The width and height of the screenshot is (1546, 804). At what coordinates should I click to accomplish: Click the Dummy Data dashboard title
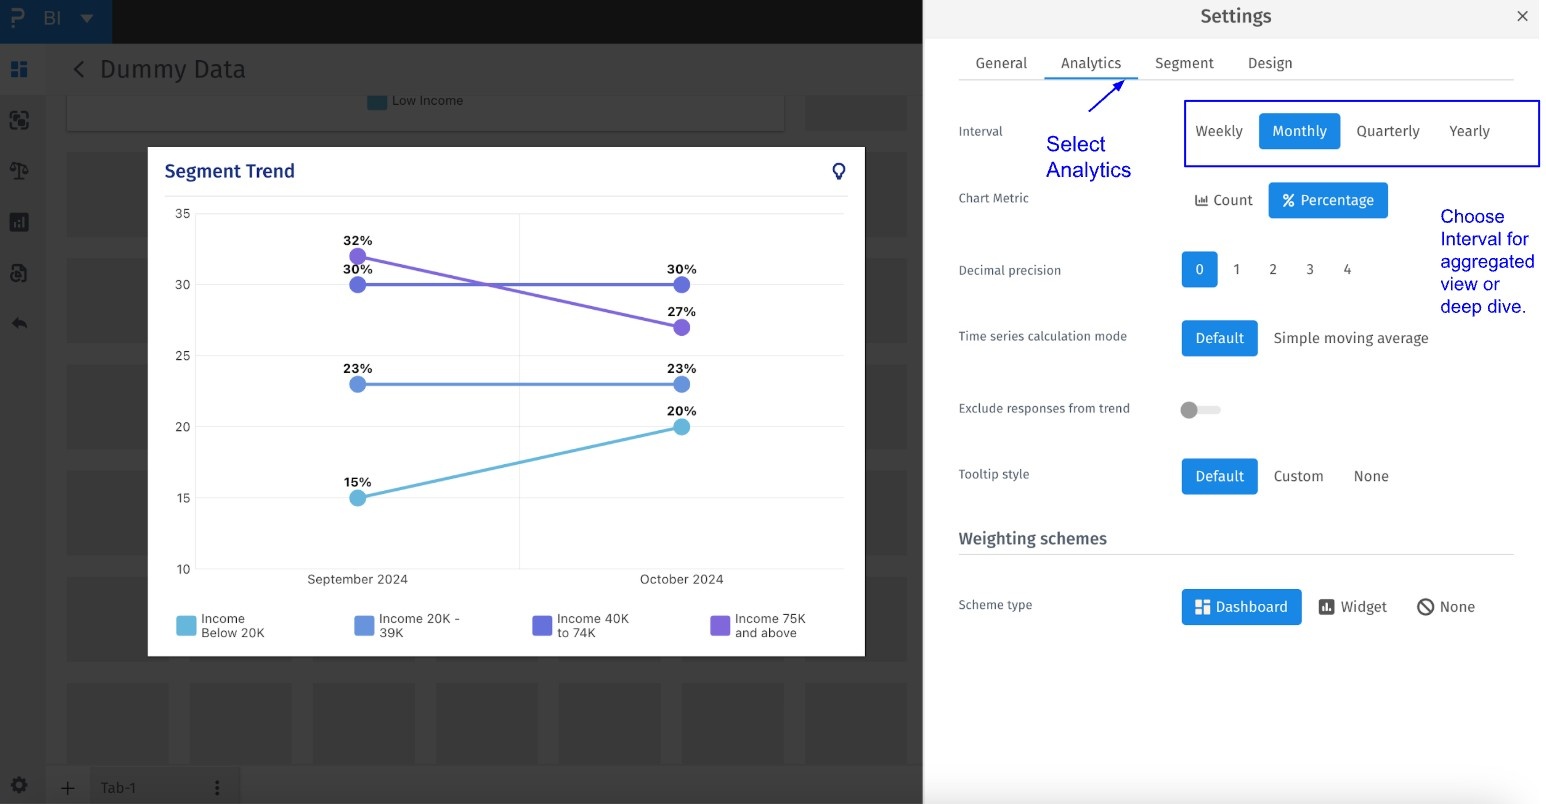(x=173, y=69)
